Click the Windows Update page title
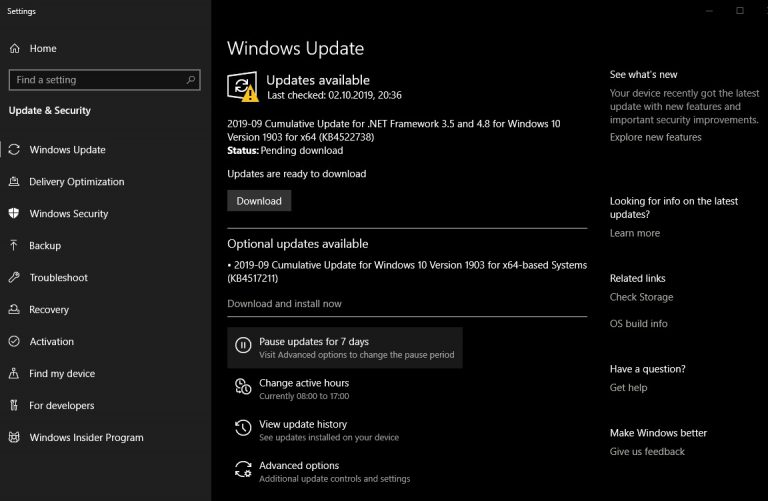768x501 pixels. point(296,48)
